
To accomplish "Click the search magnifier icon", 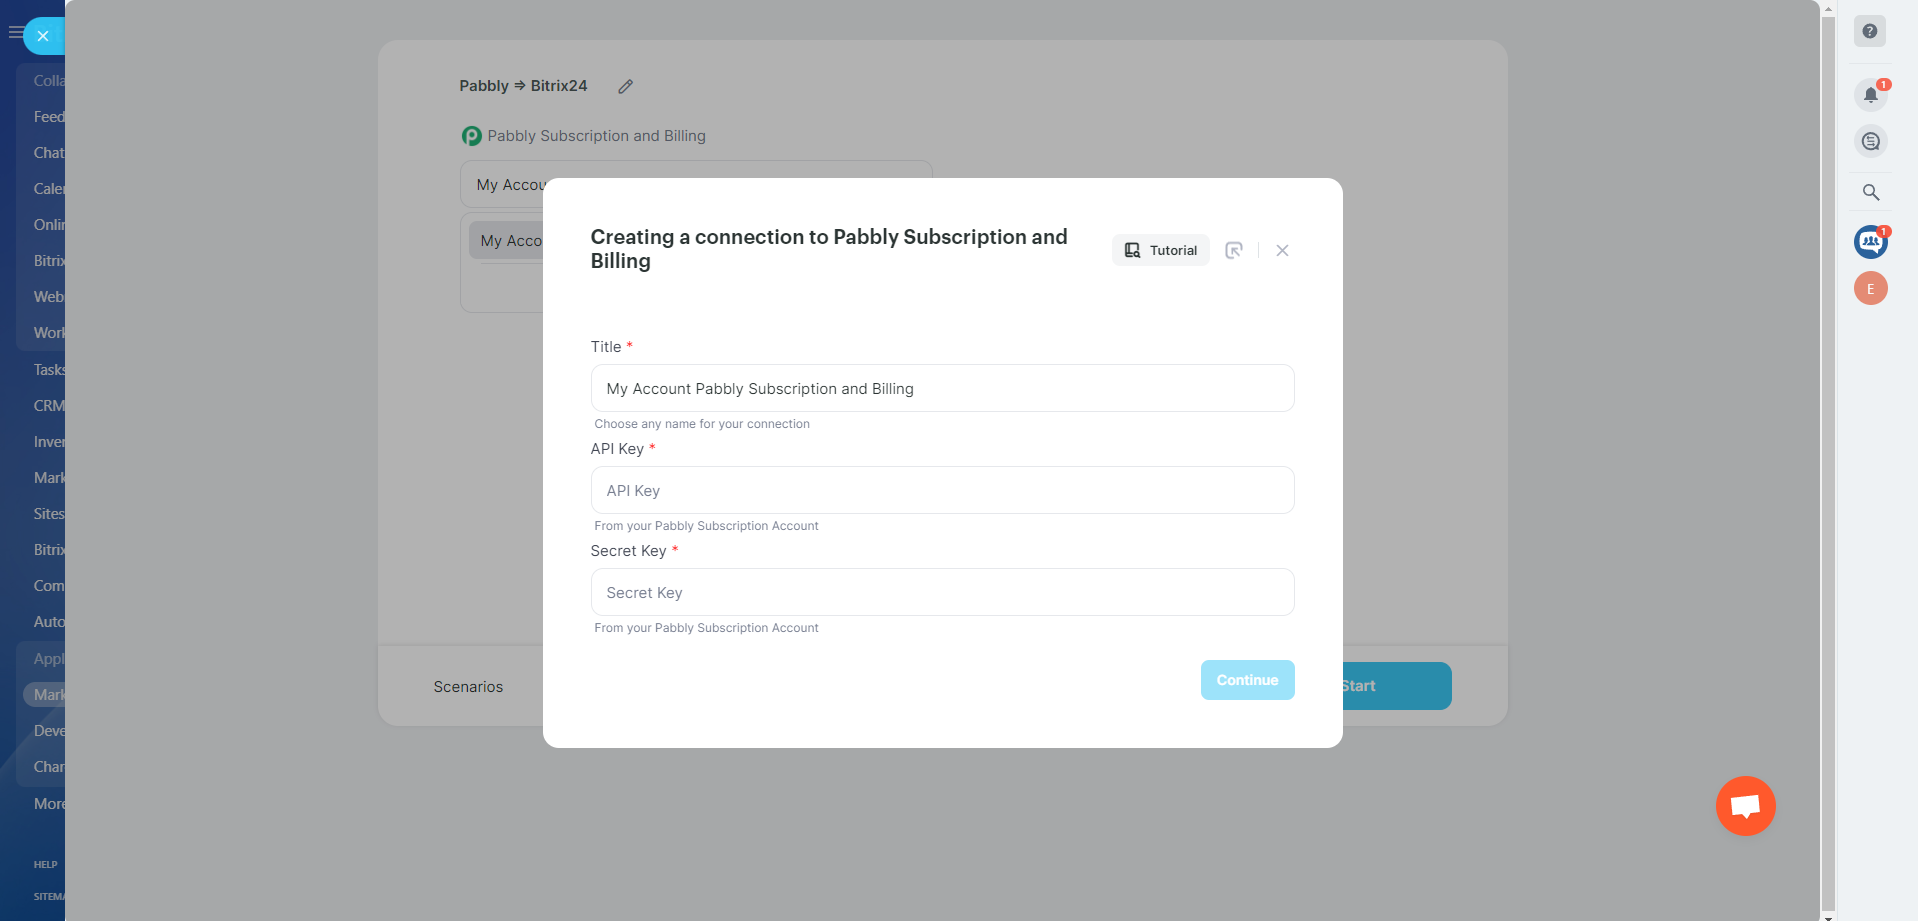I will point(1870,192).
